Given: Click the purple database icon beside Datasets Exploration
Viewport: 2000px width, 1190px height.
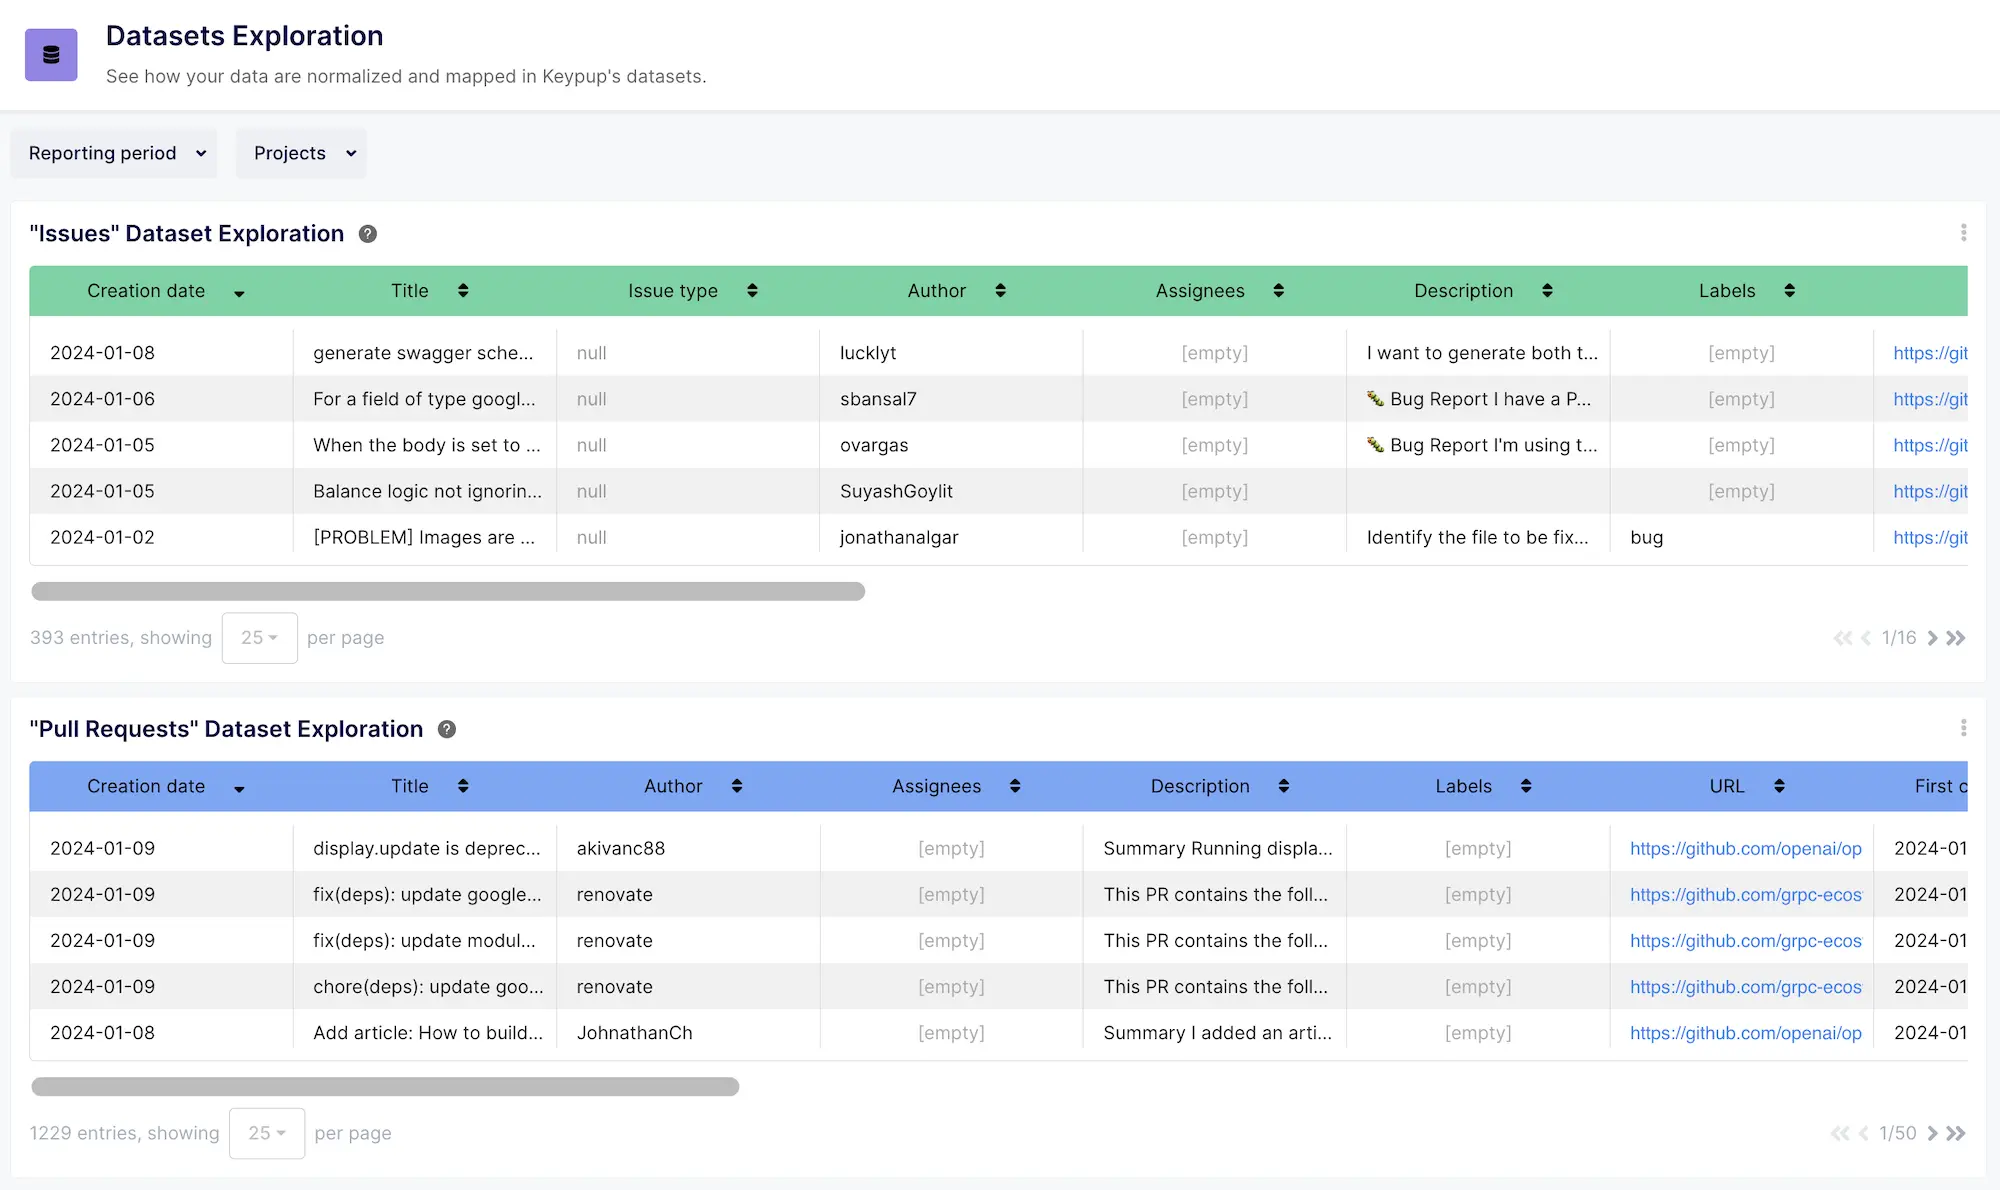Looking at the screenshot, I should [x=51, y=54].
